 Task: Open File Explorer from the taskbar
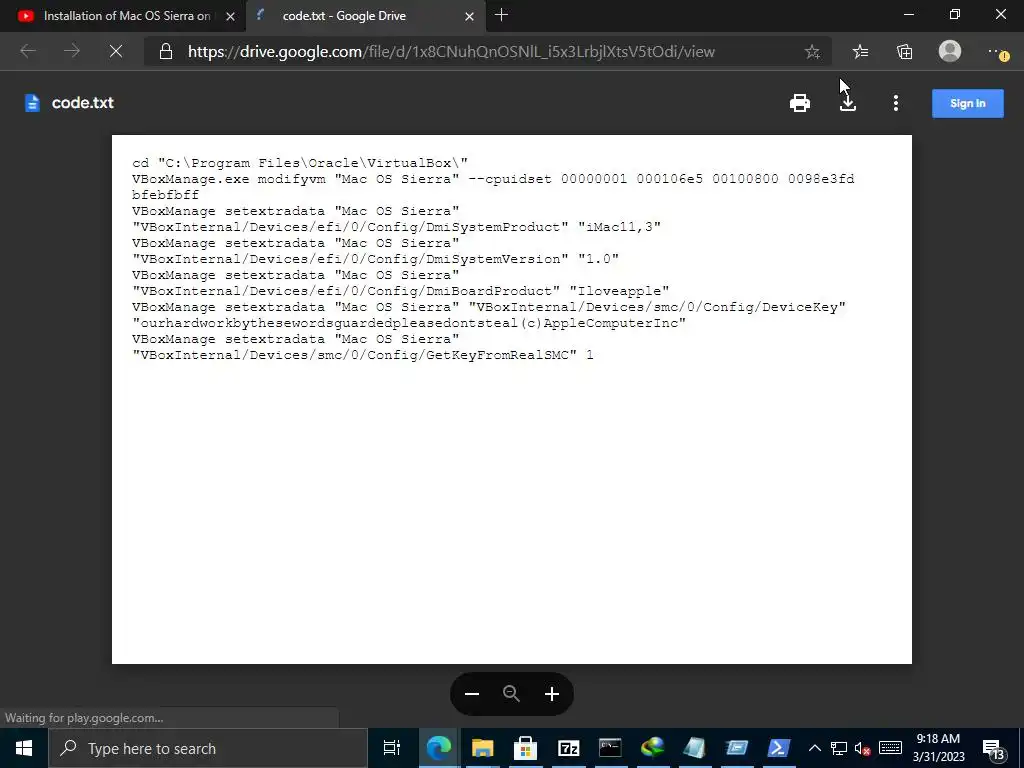coord(483,748)
